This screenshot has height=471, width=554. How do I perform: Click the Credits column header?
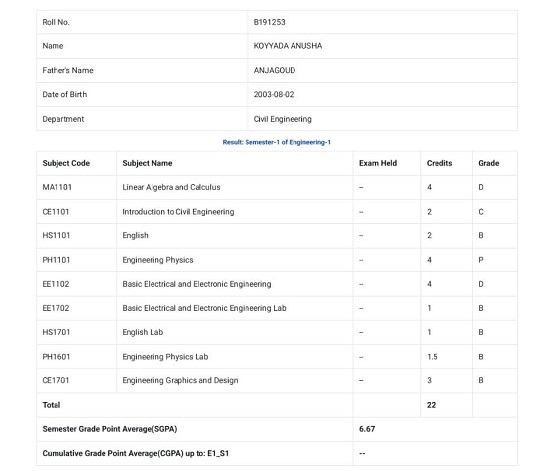point(440,163)
